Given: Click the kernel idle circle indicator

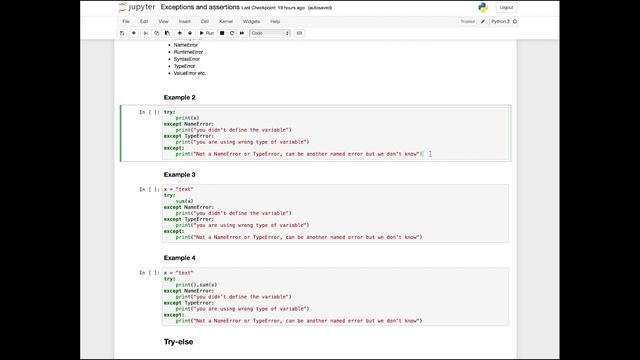Looking at the screenshot, I should (515, 21).
